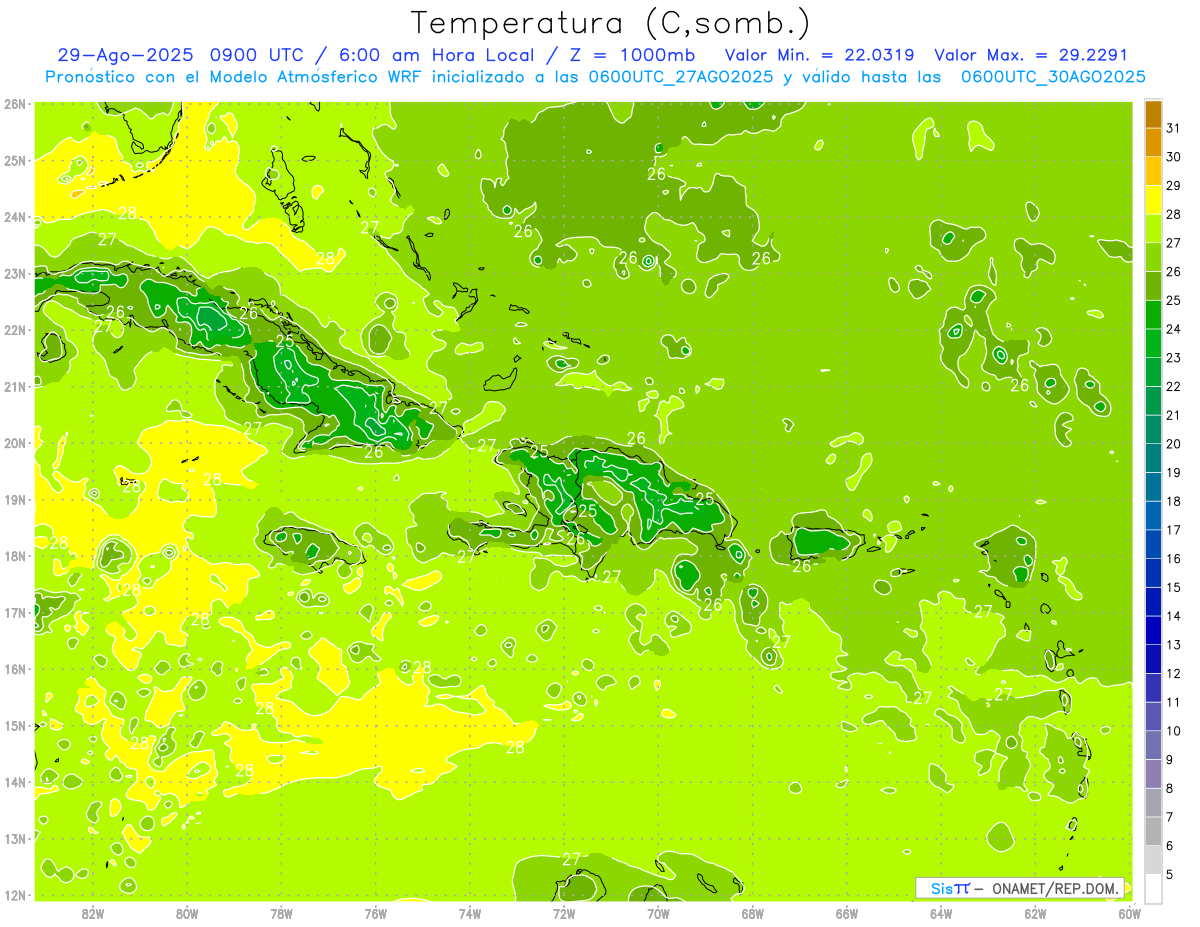Click color scale label '15'
Viewport: 1200px width, 927px height.
tap(1173, 587)
